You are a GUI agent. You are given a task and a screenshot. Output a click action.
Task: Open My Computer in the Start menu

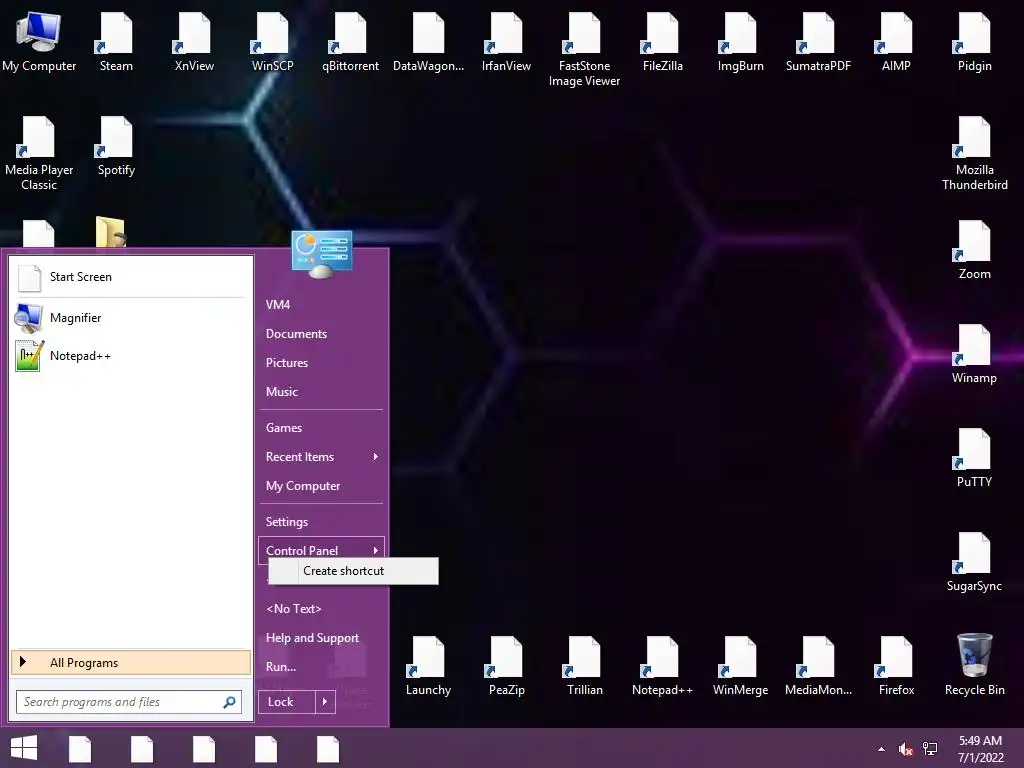click(321, 486)
